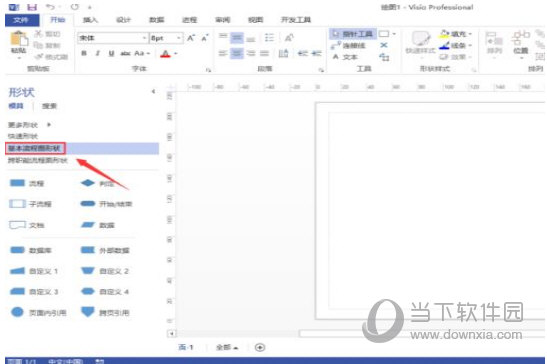The width and height of the screenshot is (547, 364).
Task: Pick the Custom 3 shape (自定义 3)
Action: 33,291
